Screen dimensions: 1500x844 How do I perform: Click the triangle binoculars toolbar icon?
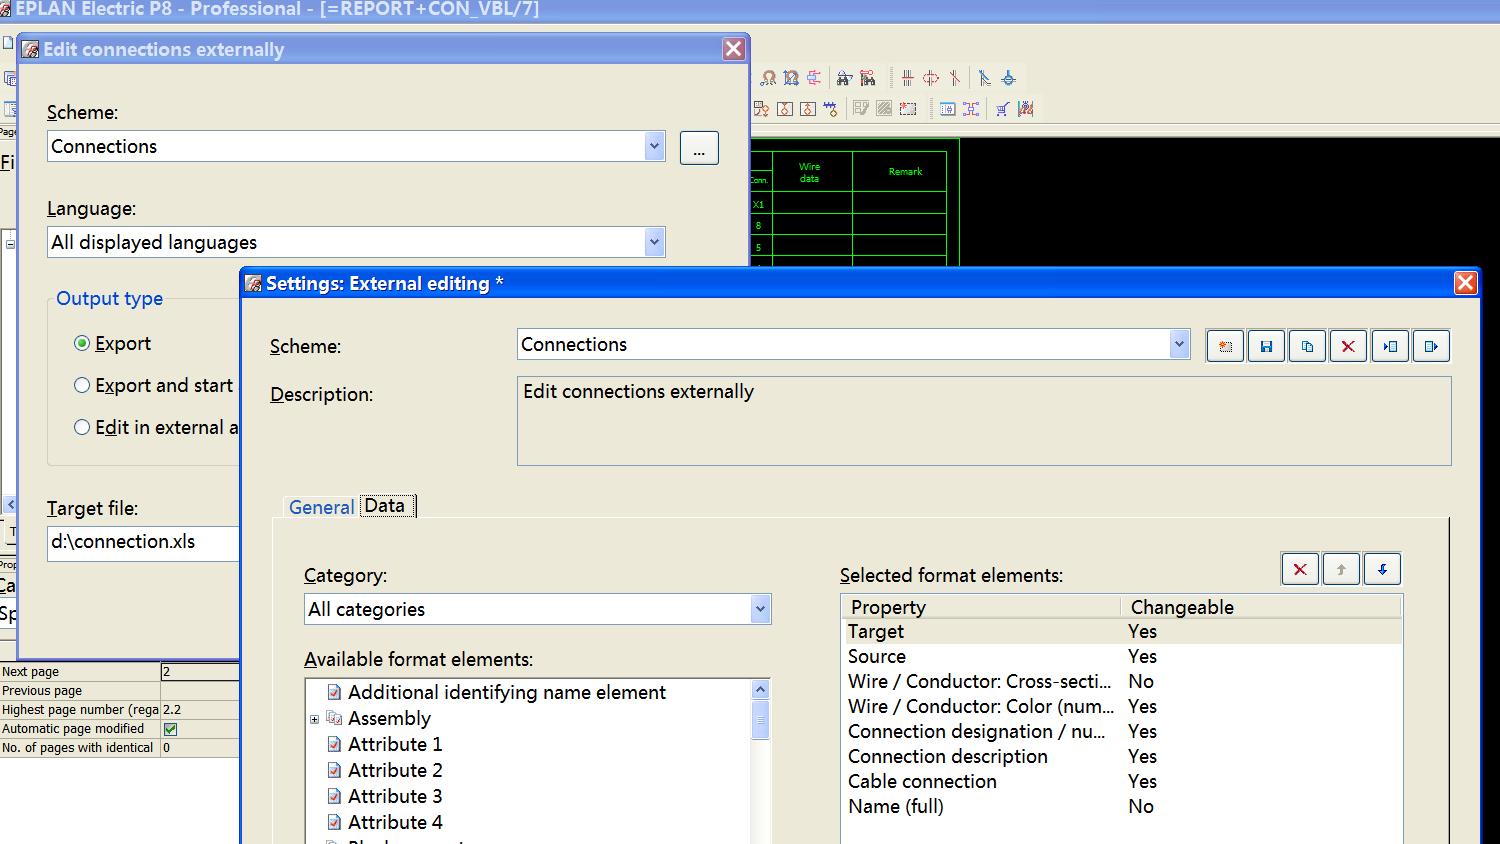[844, 78]
